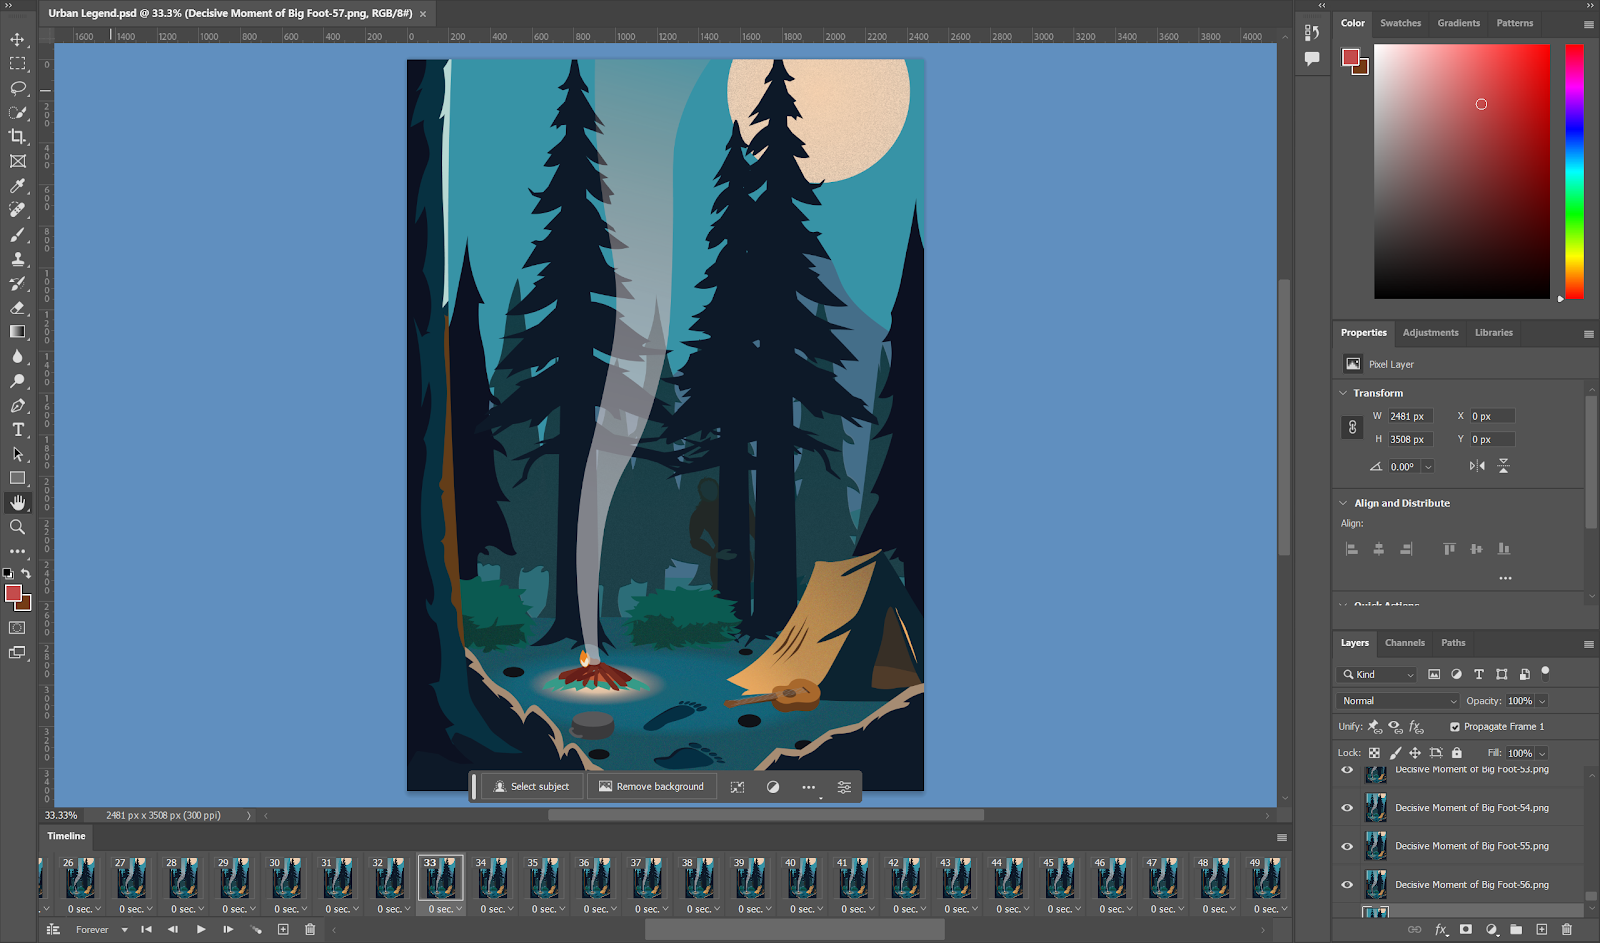The image size is (1600, 943).
Task: Select the Eraser tool
Action: click(x=17, y=307)
